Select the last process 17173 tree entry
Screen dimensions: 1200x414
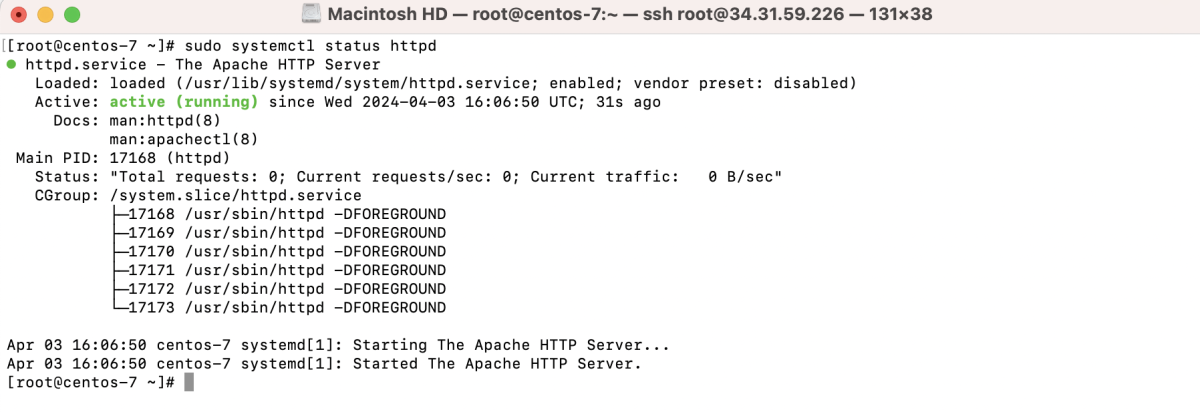point(280,308)
